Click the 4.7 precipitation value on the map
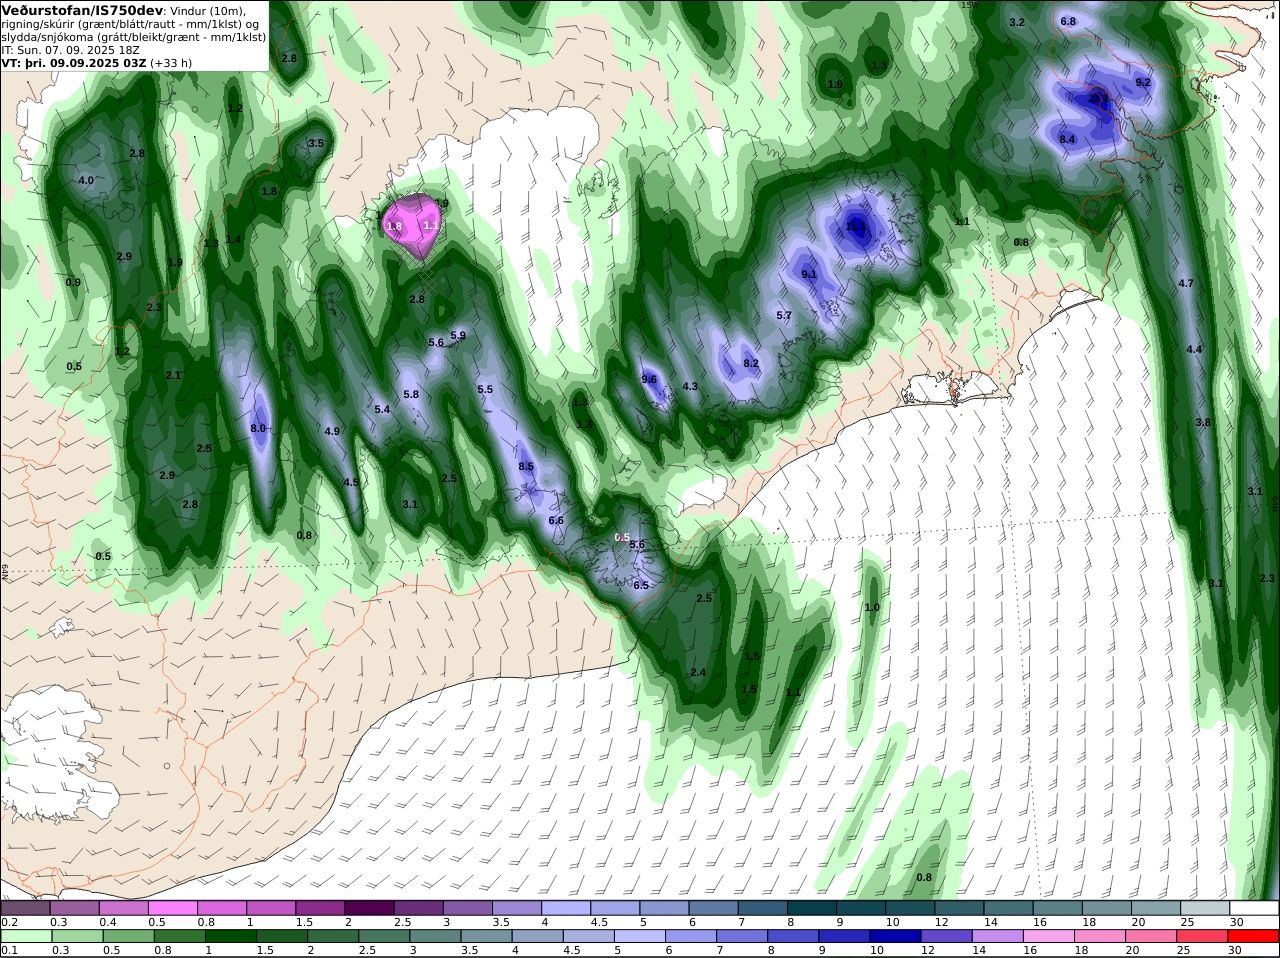This screenshot has height=958, width=1280. [1186, 283]
